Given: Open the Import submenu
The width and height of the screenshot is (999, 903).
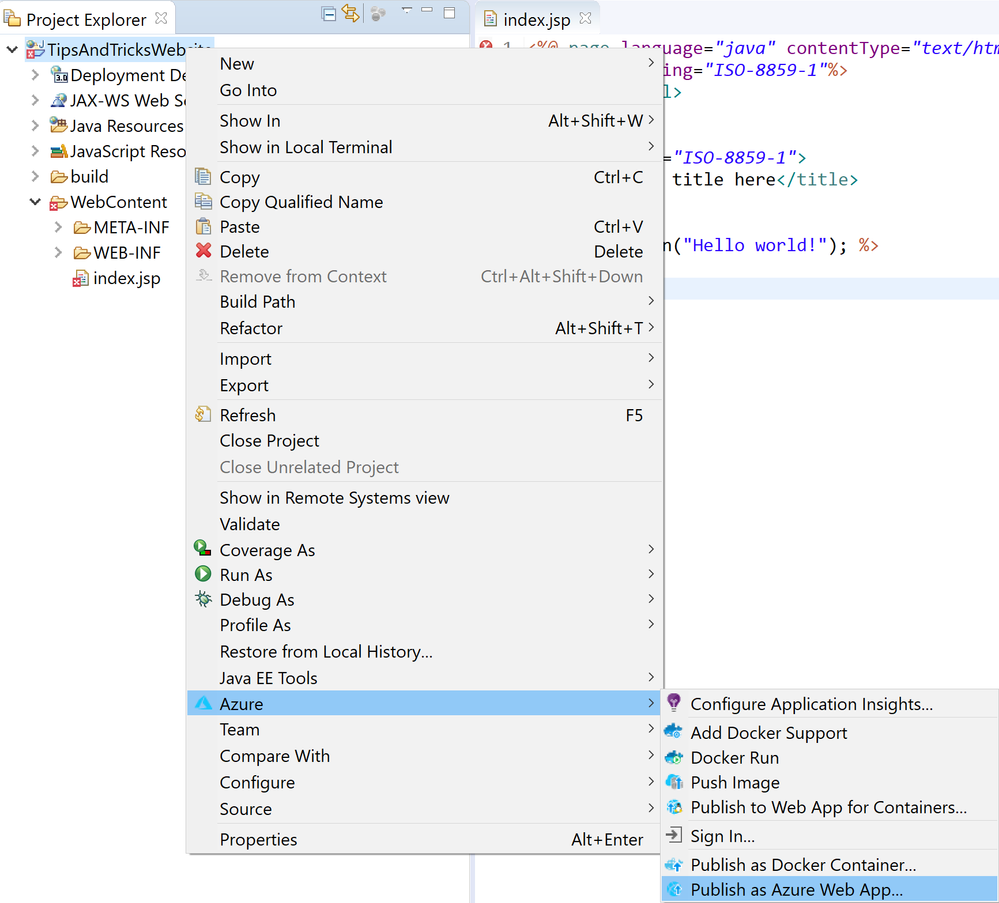Looking at the screenshot, I should (x=424, y=359).
